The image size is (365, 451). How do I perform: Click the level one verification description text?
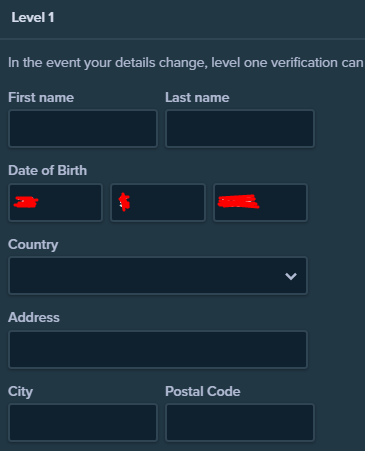pos(185,63)
